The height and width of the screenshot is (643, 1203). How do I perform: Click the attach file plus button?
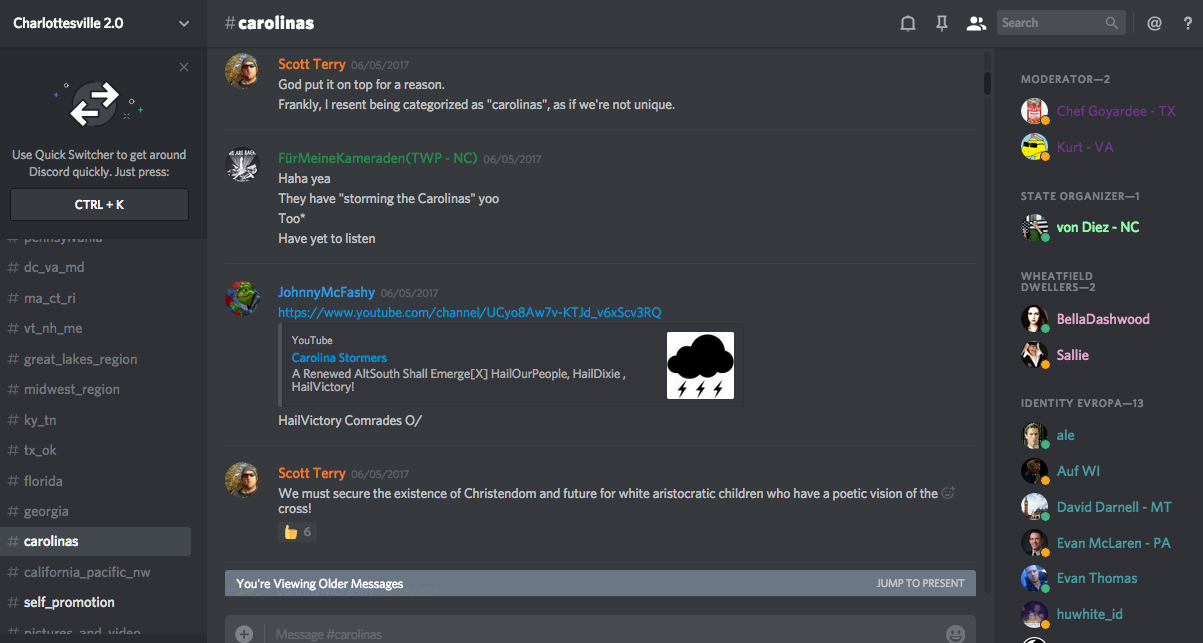244,633
